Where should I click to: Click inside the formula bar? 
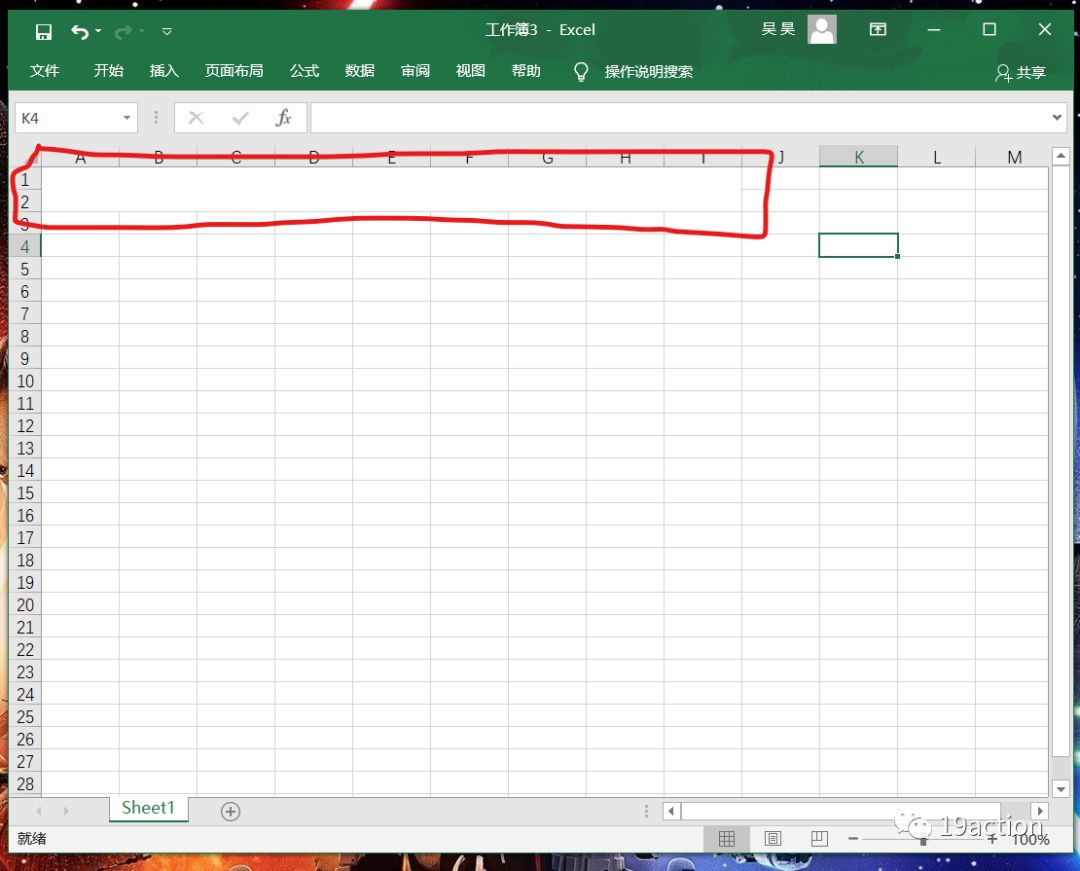[680, 118]
